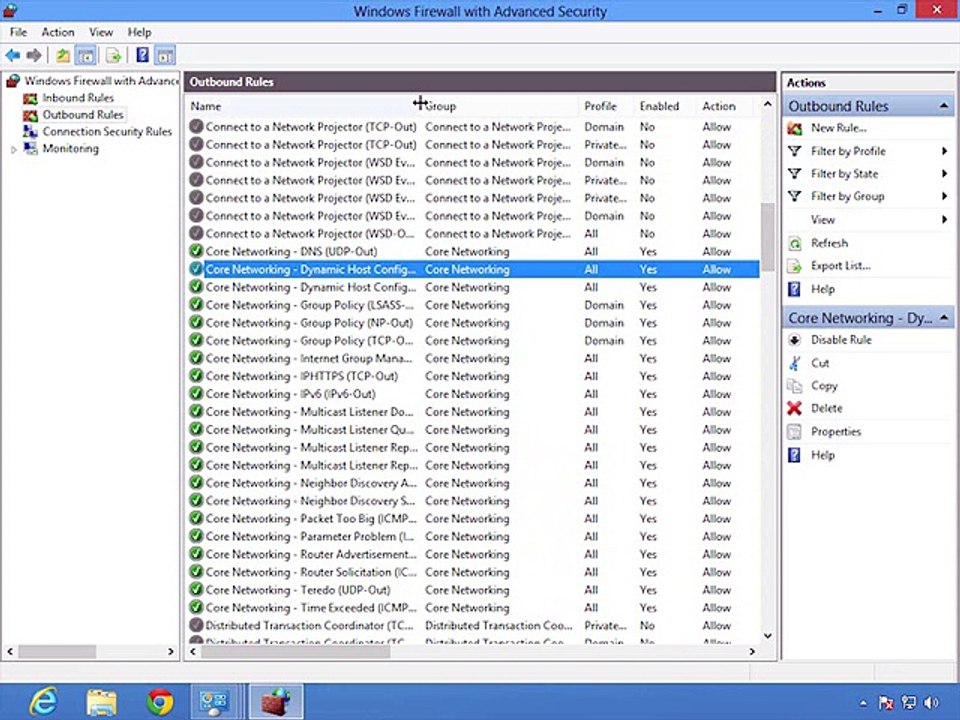Image resolution: width=960 pixels, height=720 pixels.
Task: Click the rules list horizontal scrollbar thumb
Action: (296, 652)
